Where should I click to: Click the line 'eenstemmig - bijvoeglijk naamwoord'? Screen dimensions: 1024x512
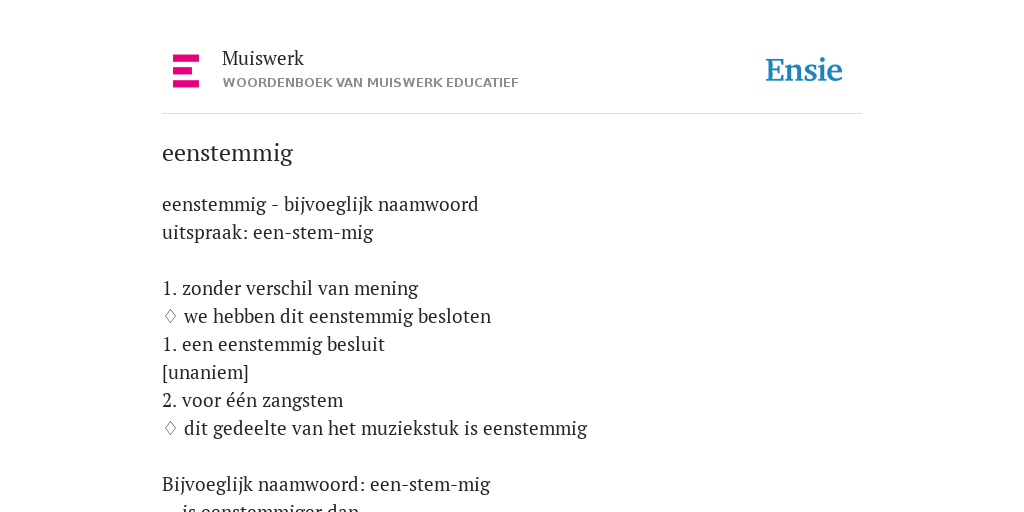pos(320,204)
